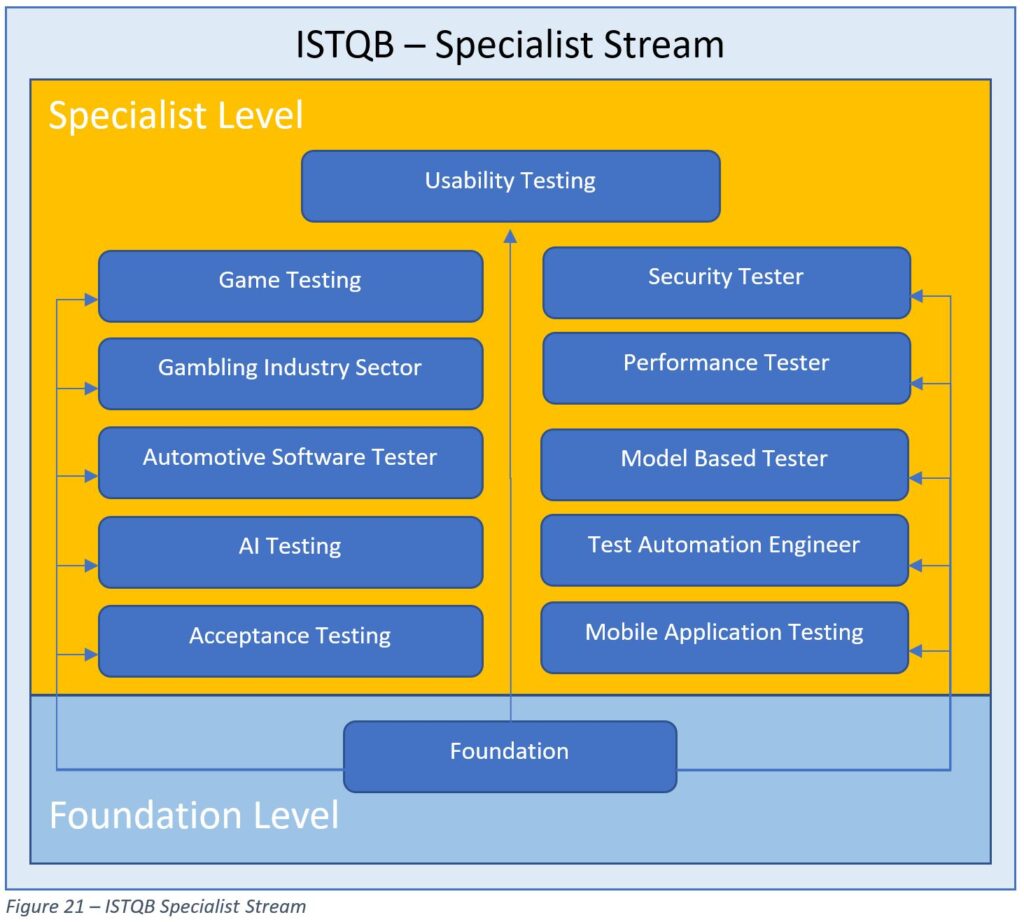Select the Foundation box
This screenshot has height=922, width=1024.
point(510,757)
